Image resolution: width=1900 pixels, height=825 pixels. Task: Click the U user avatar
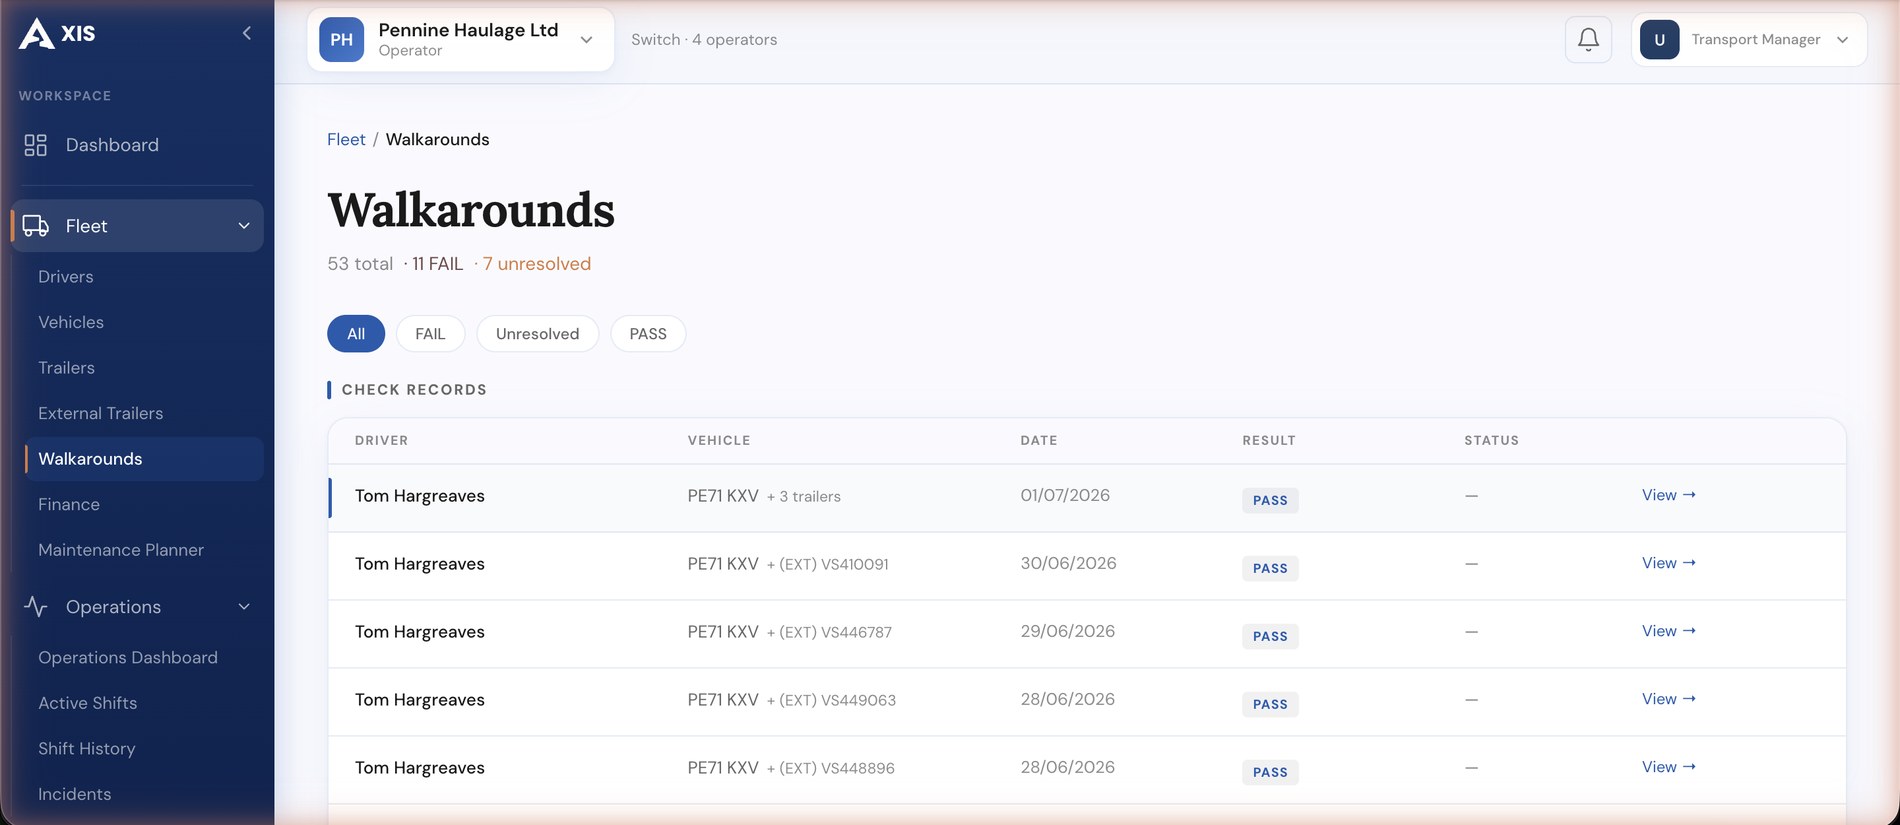(1659, 40)
